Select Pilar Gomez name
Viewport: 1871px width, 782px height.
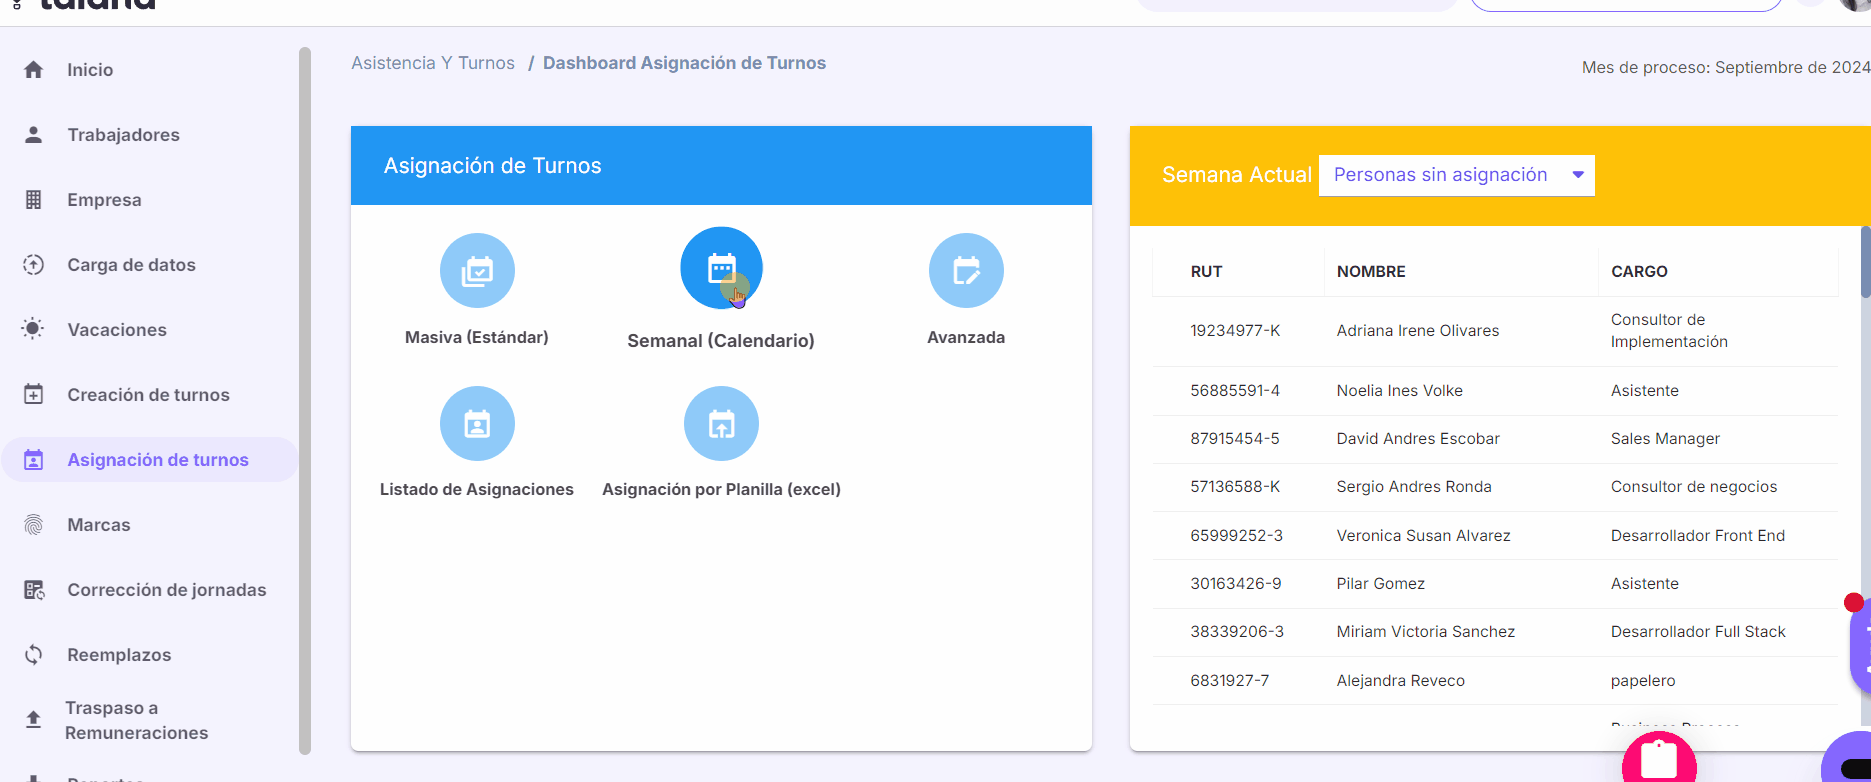pos(1381,584)
